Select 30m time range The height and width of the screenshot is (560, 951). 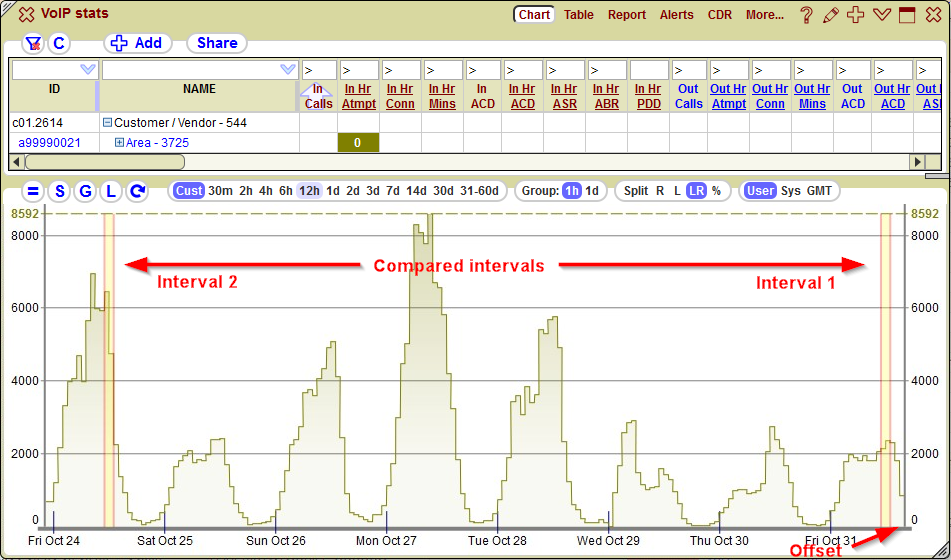pyautogui.click(x=220, y=191)
